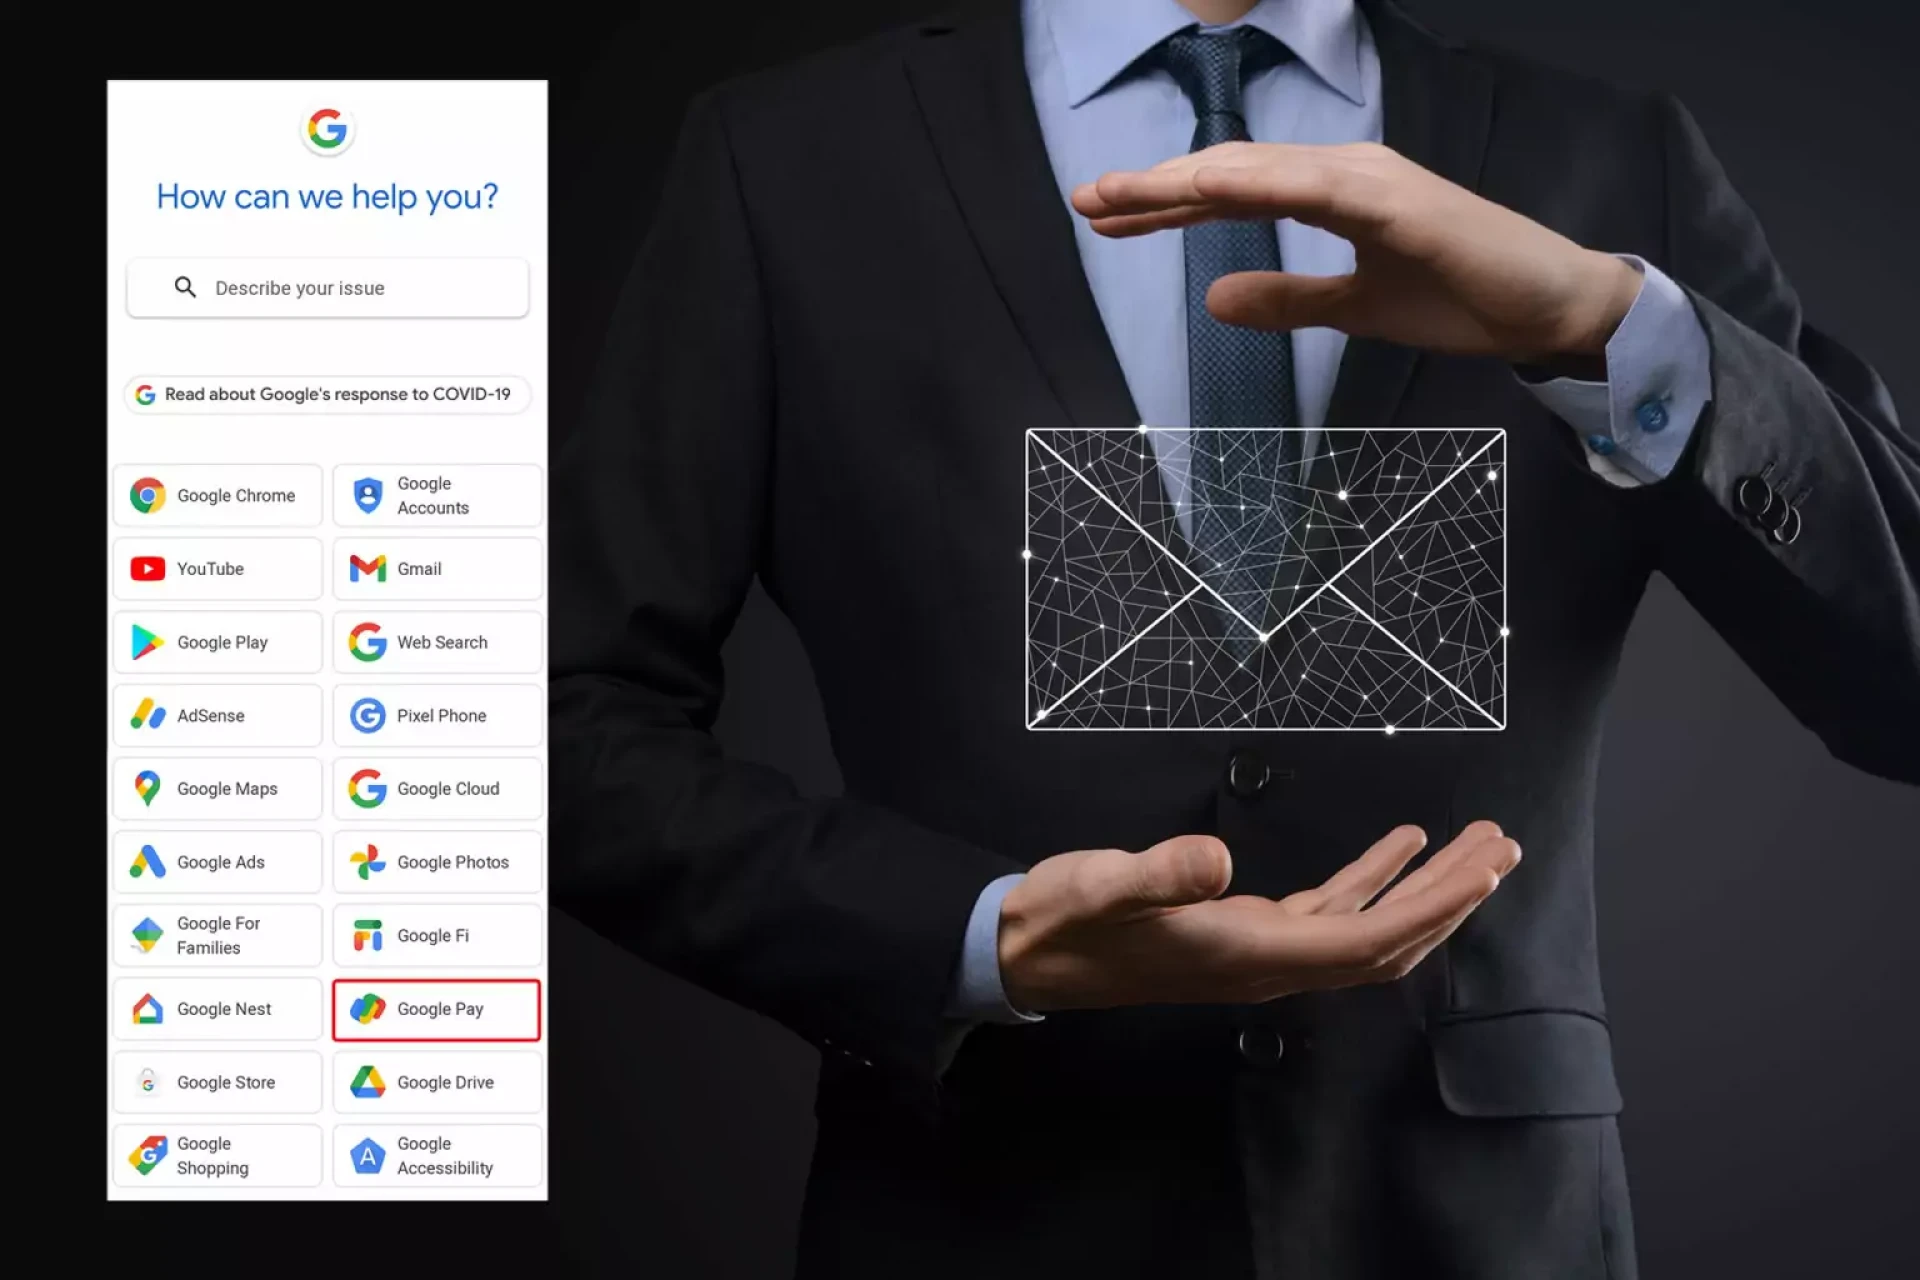Open Google Pay support option
The image size is (1920, 1280).
tap(436, 1007)
